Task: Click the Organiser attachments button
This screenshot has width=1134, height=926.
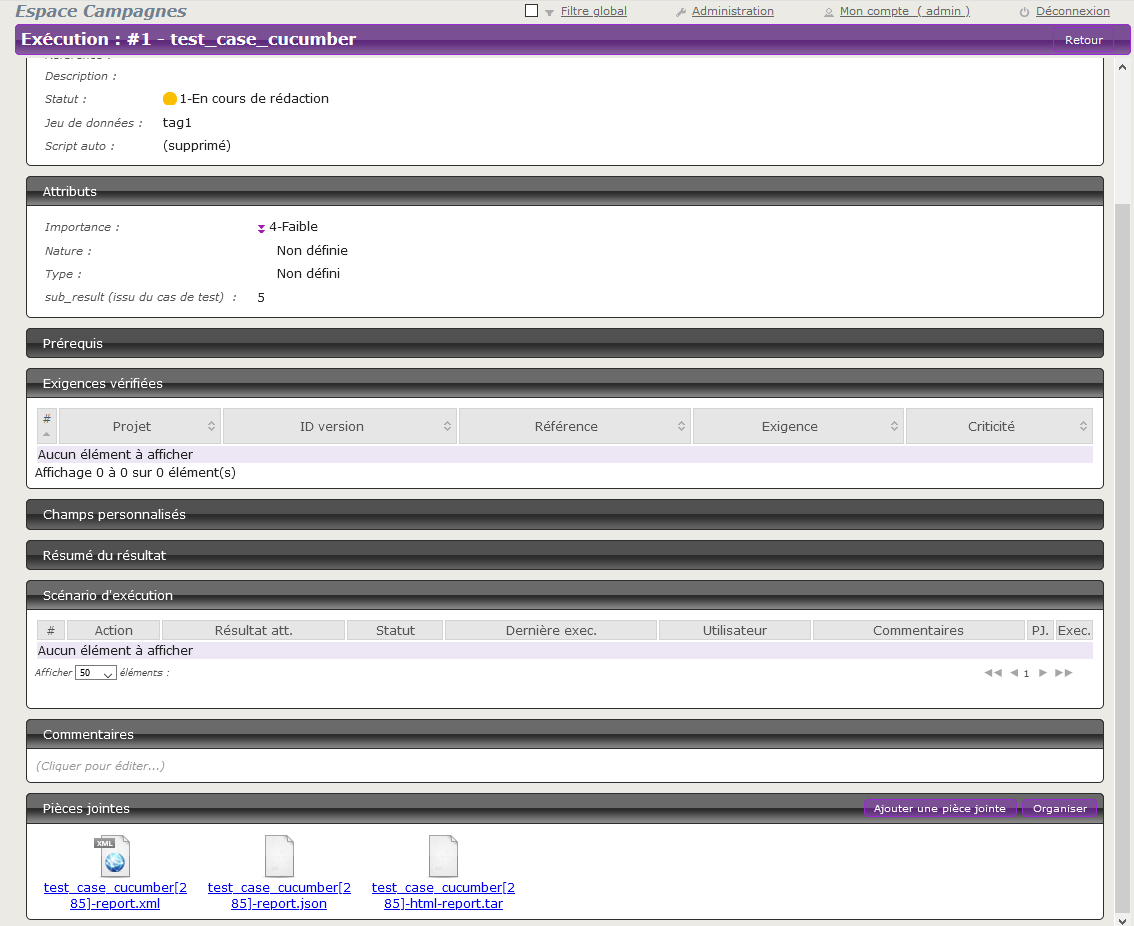Action: (x=1059, y=808)
